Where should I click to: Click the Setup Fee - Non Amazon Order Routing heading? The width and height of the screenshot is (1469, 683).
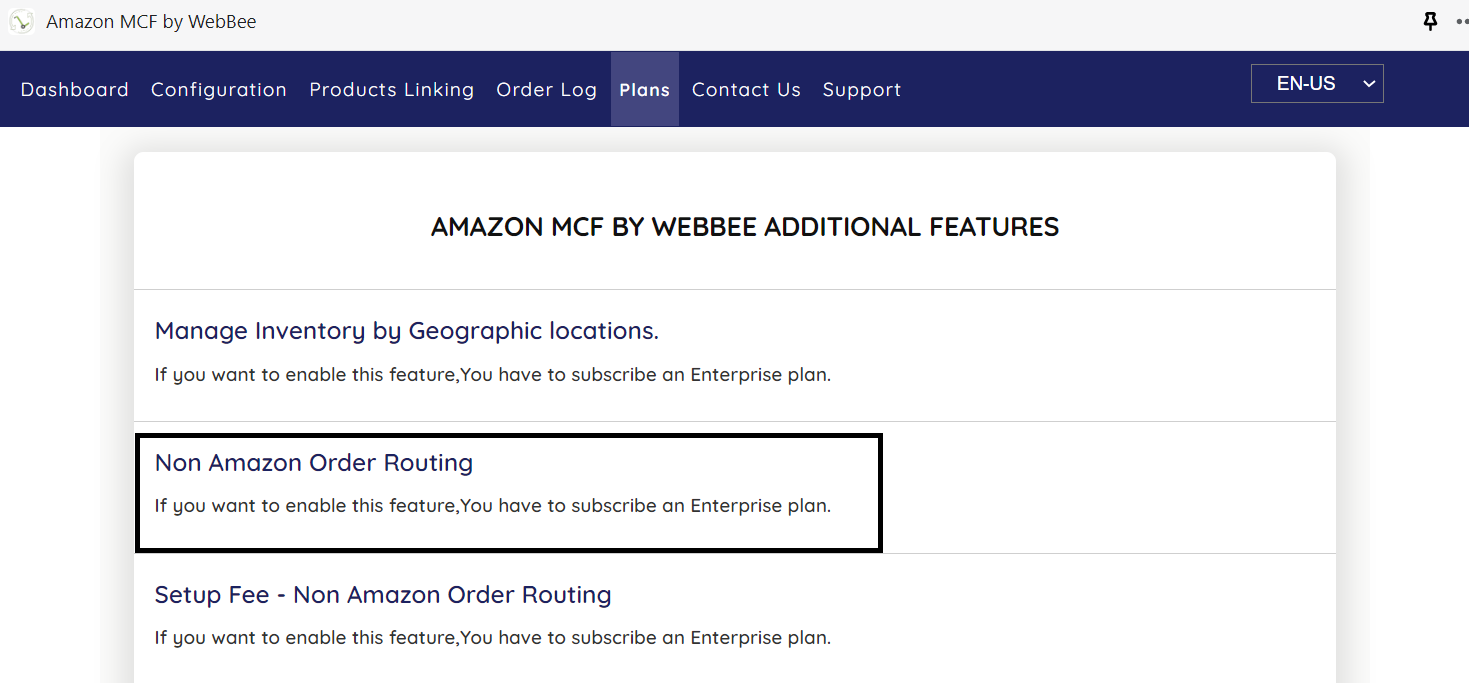(x=383, y=595)
